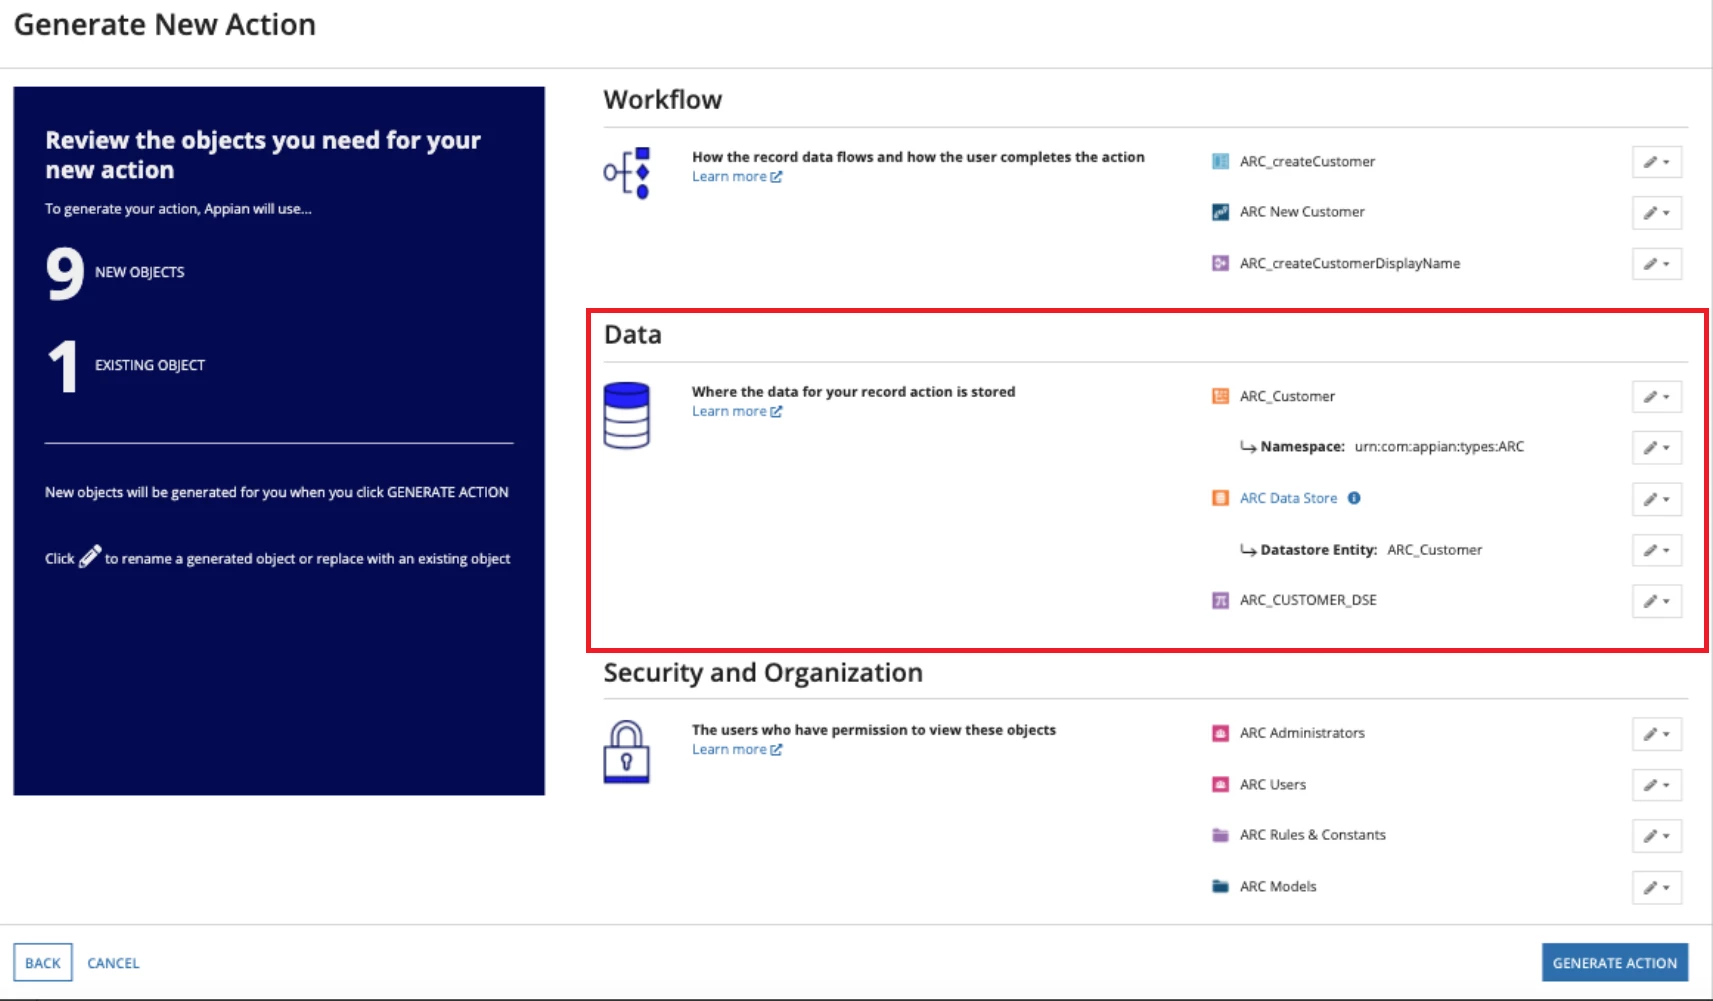The width and height of the screenshot is (1713, 1001).
Task: Open the ARC Data Store link
Action: 1288,498
